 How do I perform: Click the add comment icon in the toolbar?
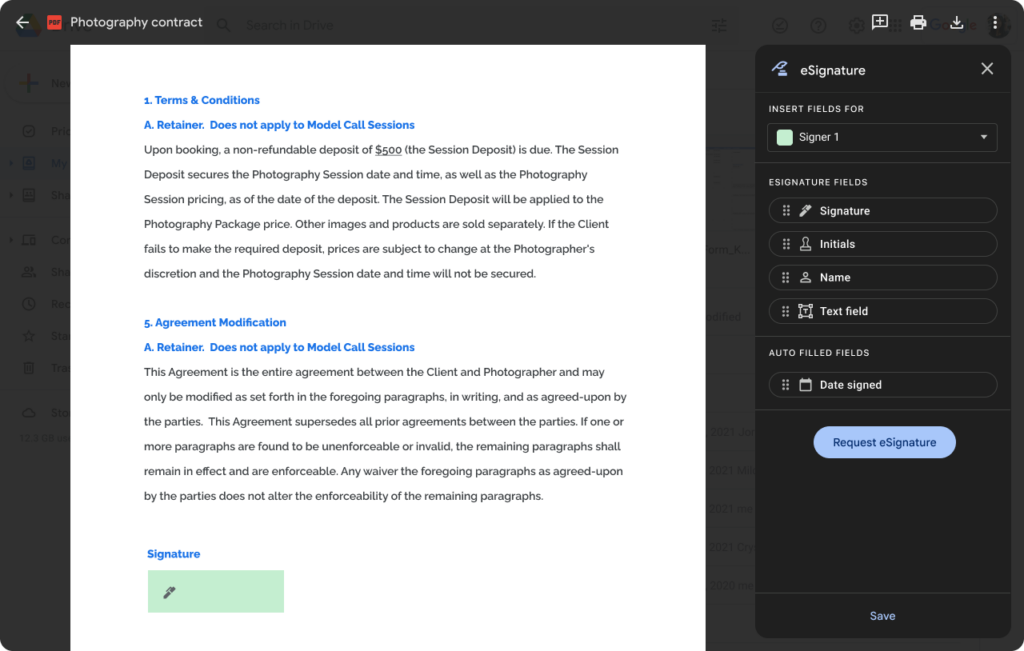coord(880,22)
